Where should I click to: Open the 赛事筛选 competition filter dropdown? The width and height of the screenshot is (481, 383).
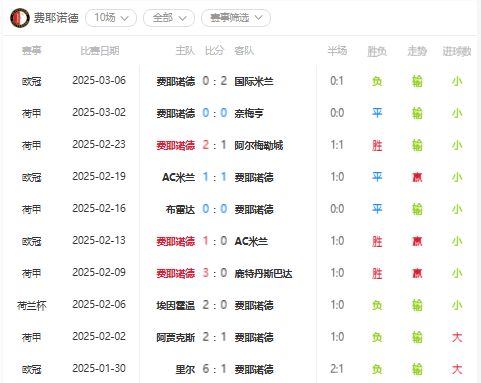236,18
